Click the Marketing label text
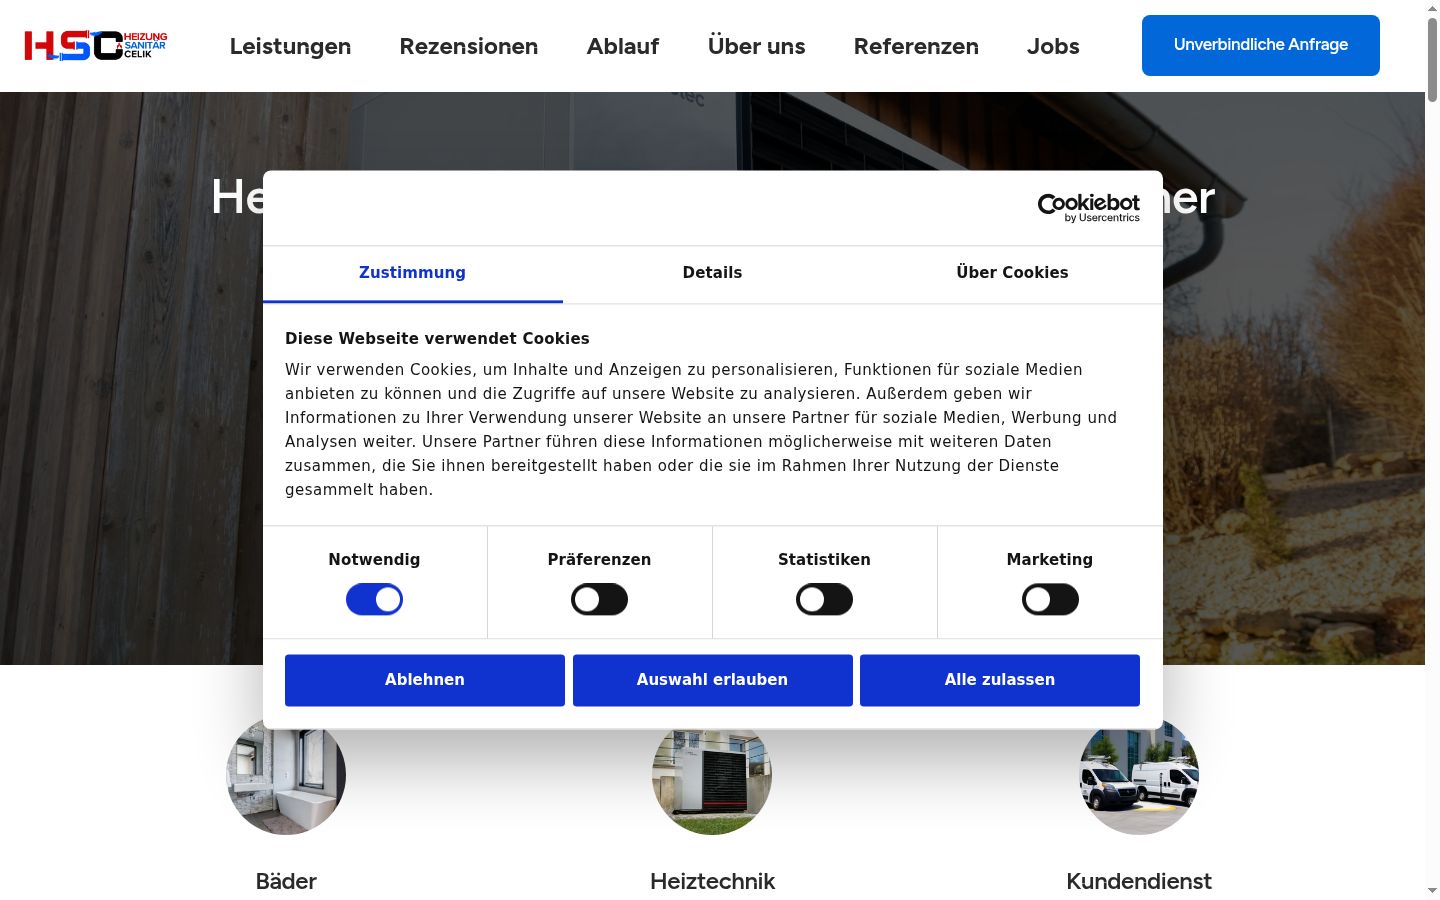Viewport: 1440px width, 900px height. coord(1050,560)
